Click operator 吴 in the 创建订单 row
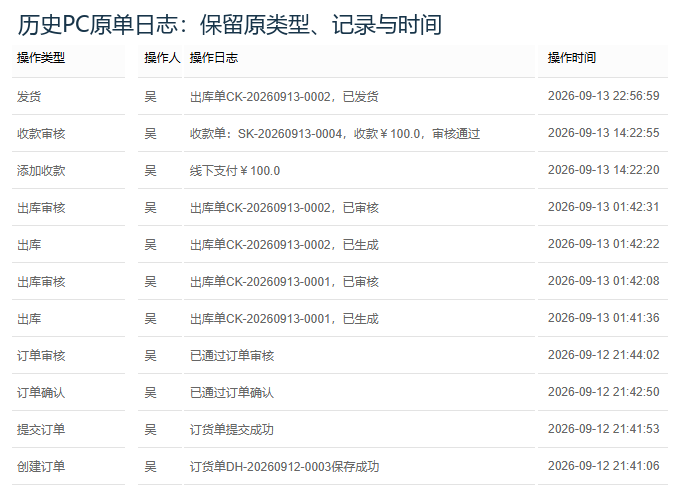This screenshot has height=495, width=675. click(x=150, y=467)
